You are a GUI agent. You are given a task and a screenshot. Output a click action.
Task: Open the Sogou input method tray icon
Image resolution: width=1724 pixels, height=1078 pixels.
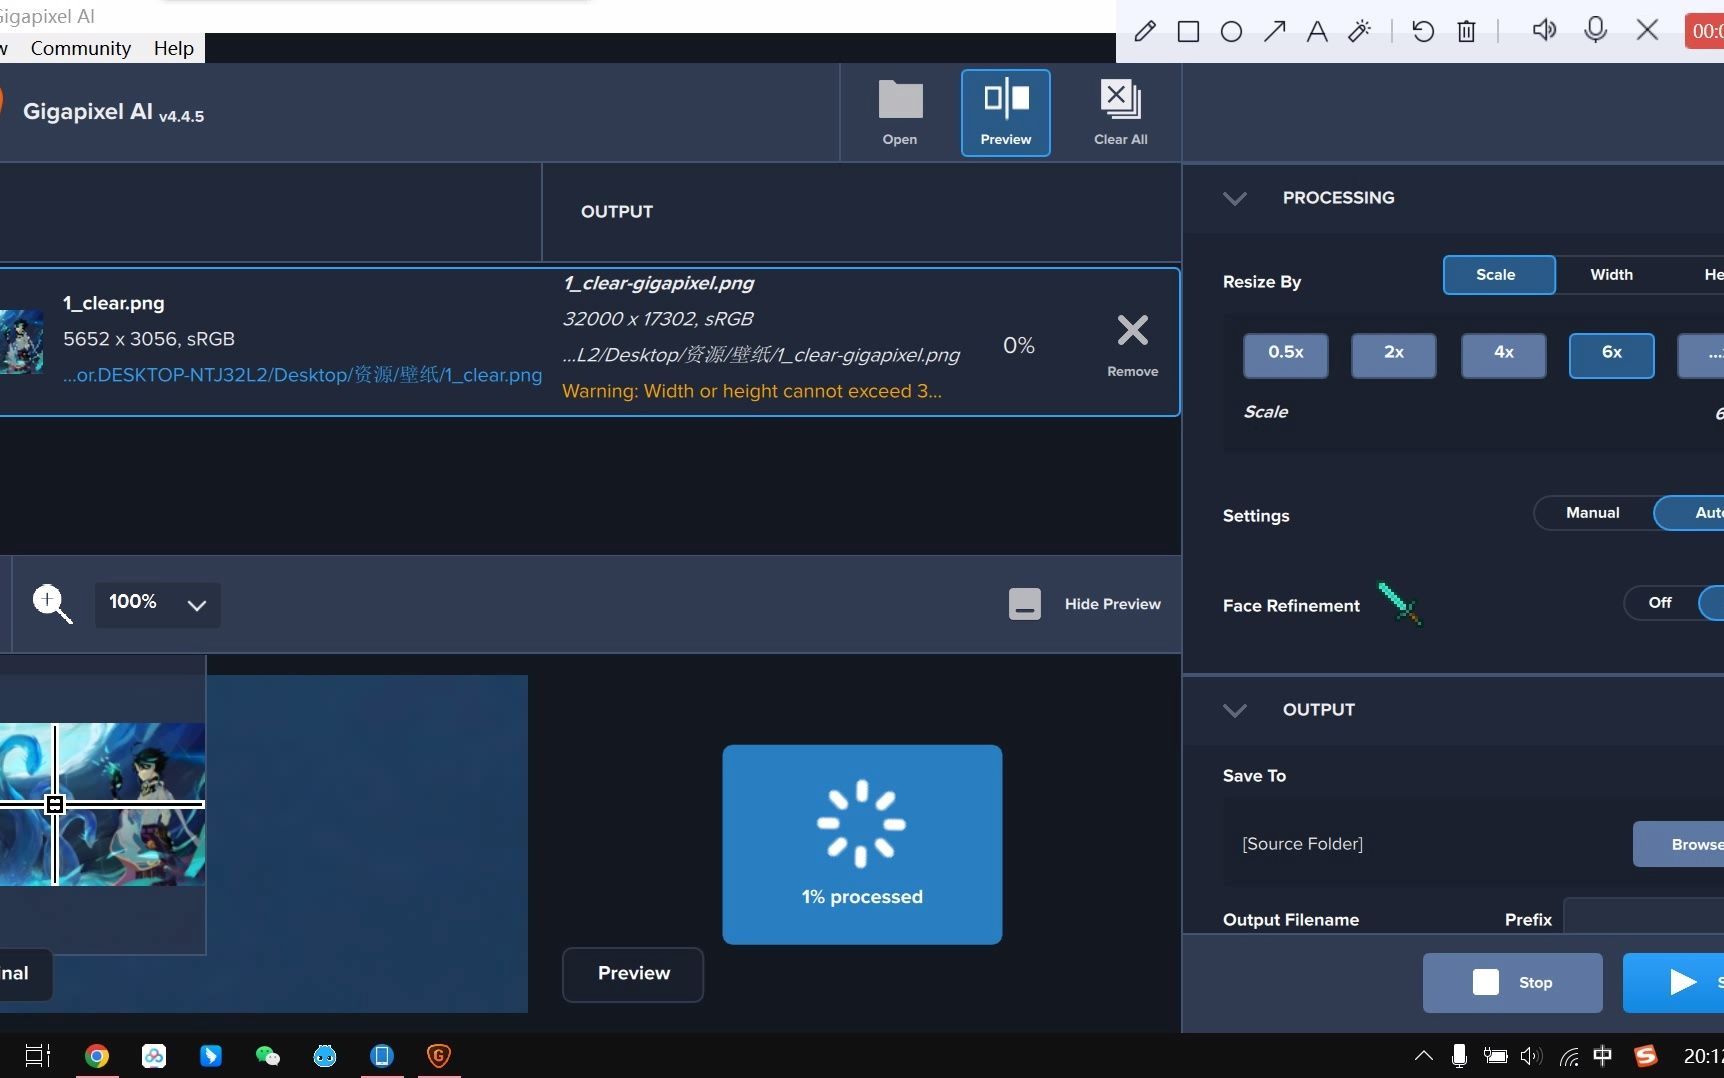1645,1056
